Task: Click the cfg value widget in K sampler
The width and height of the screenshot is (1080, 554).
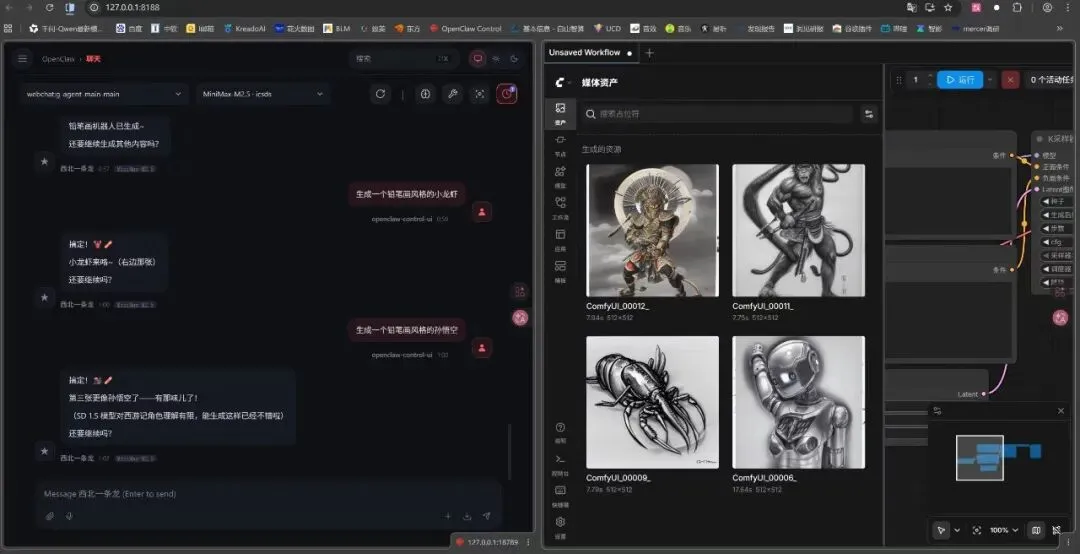Action: (x=1057, y=242)
